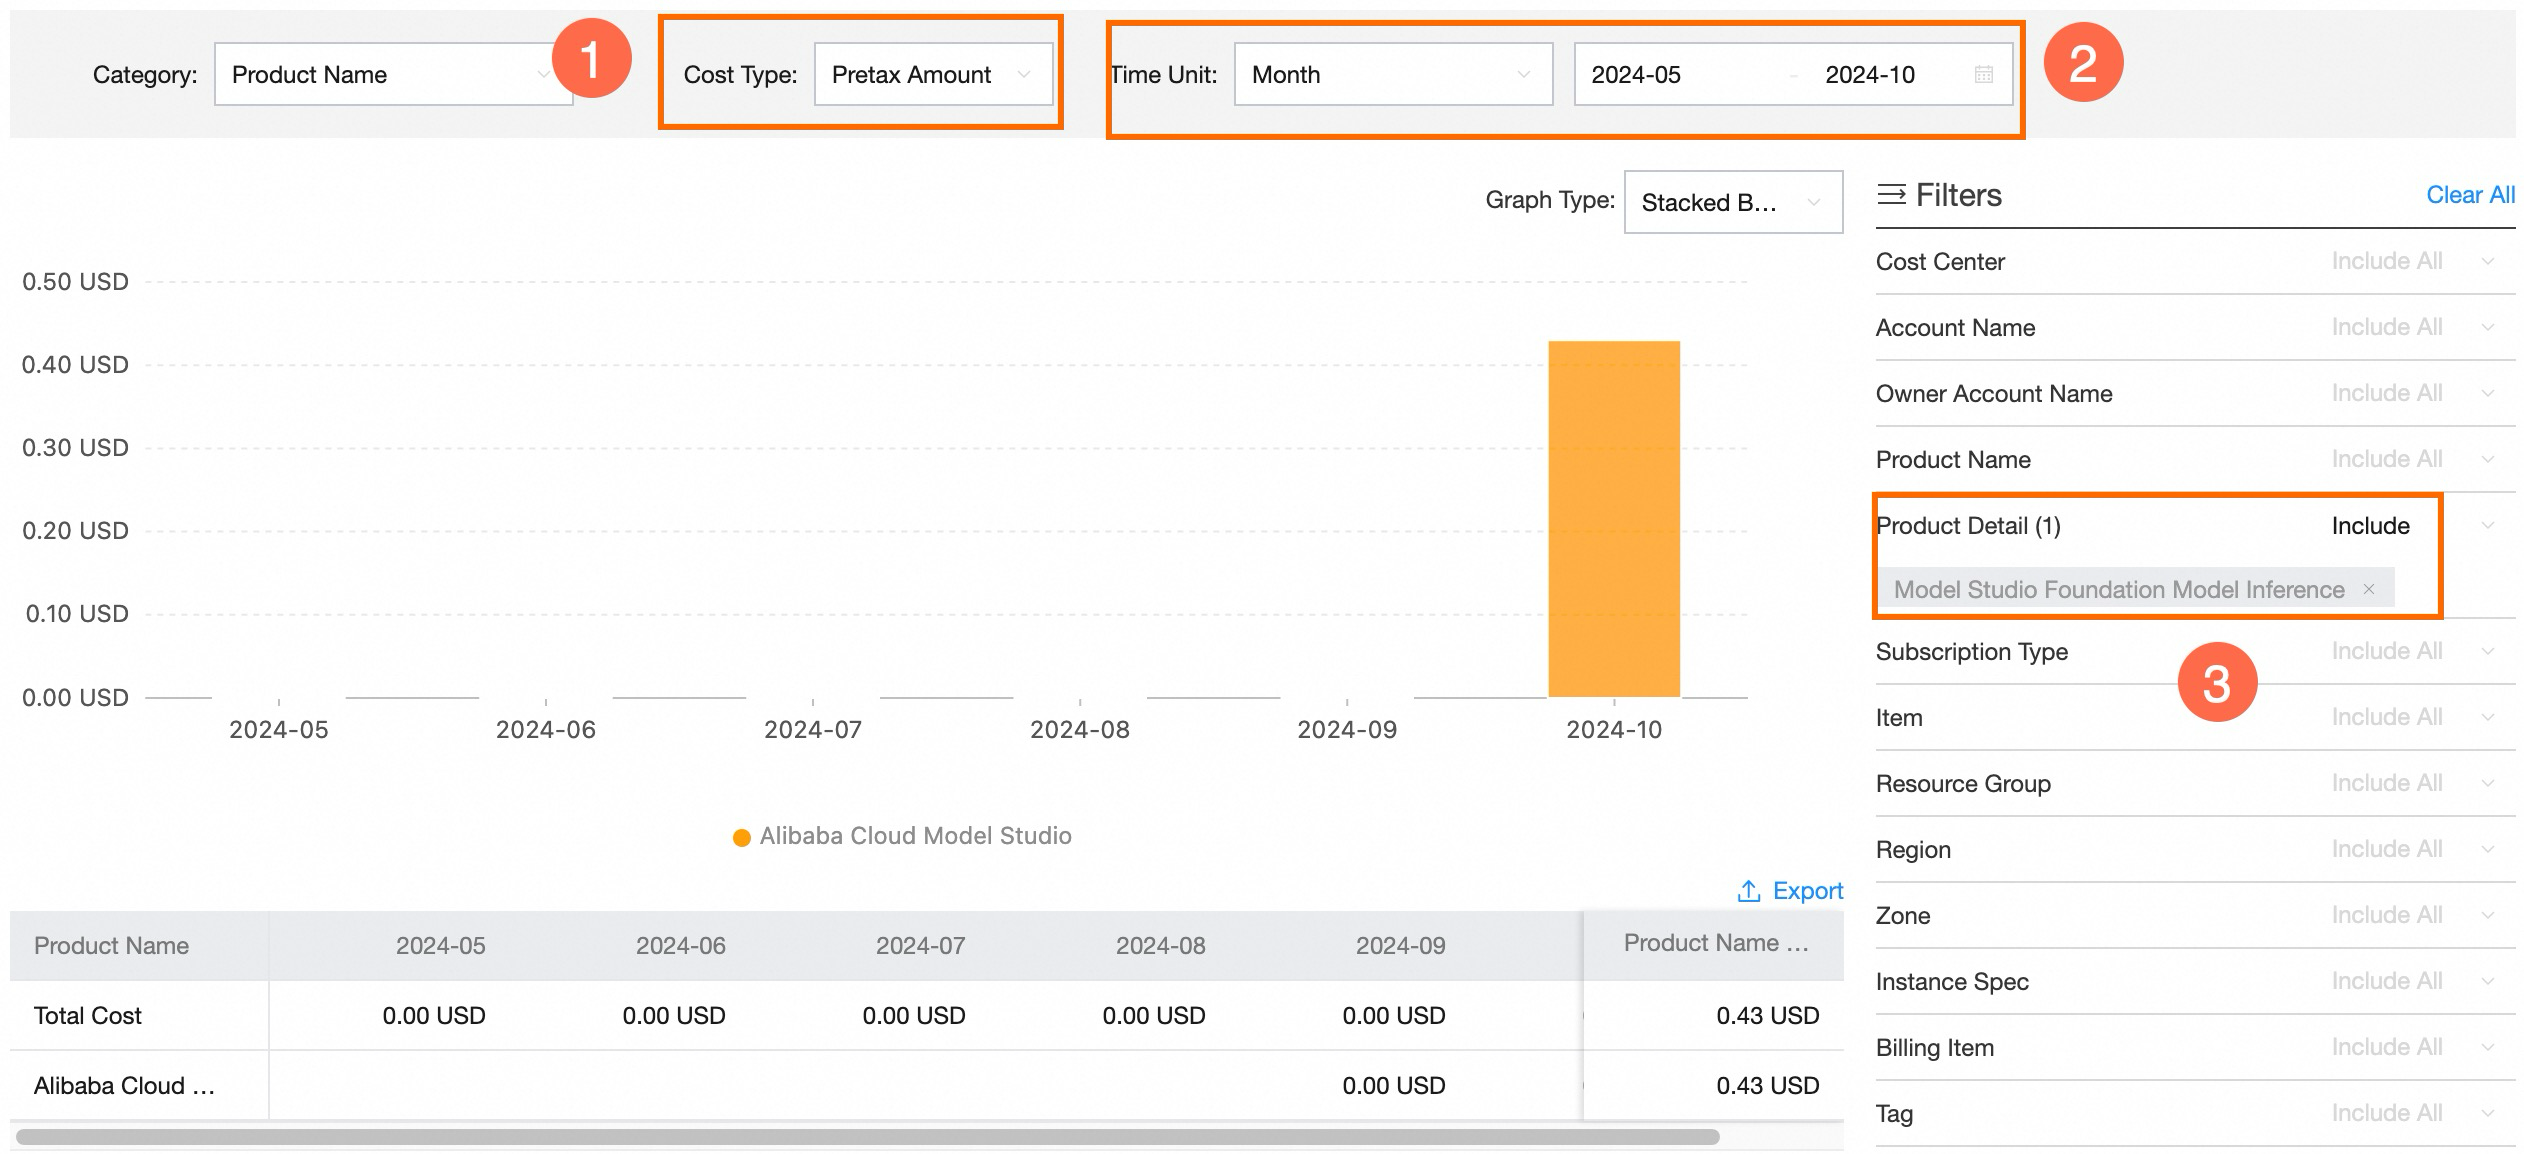Click the 2024-07 table column header
2524x1154 pixels.
(920, 945)
